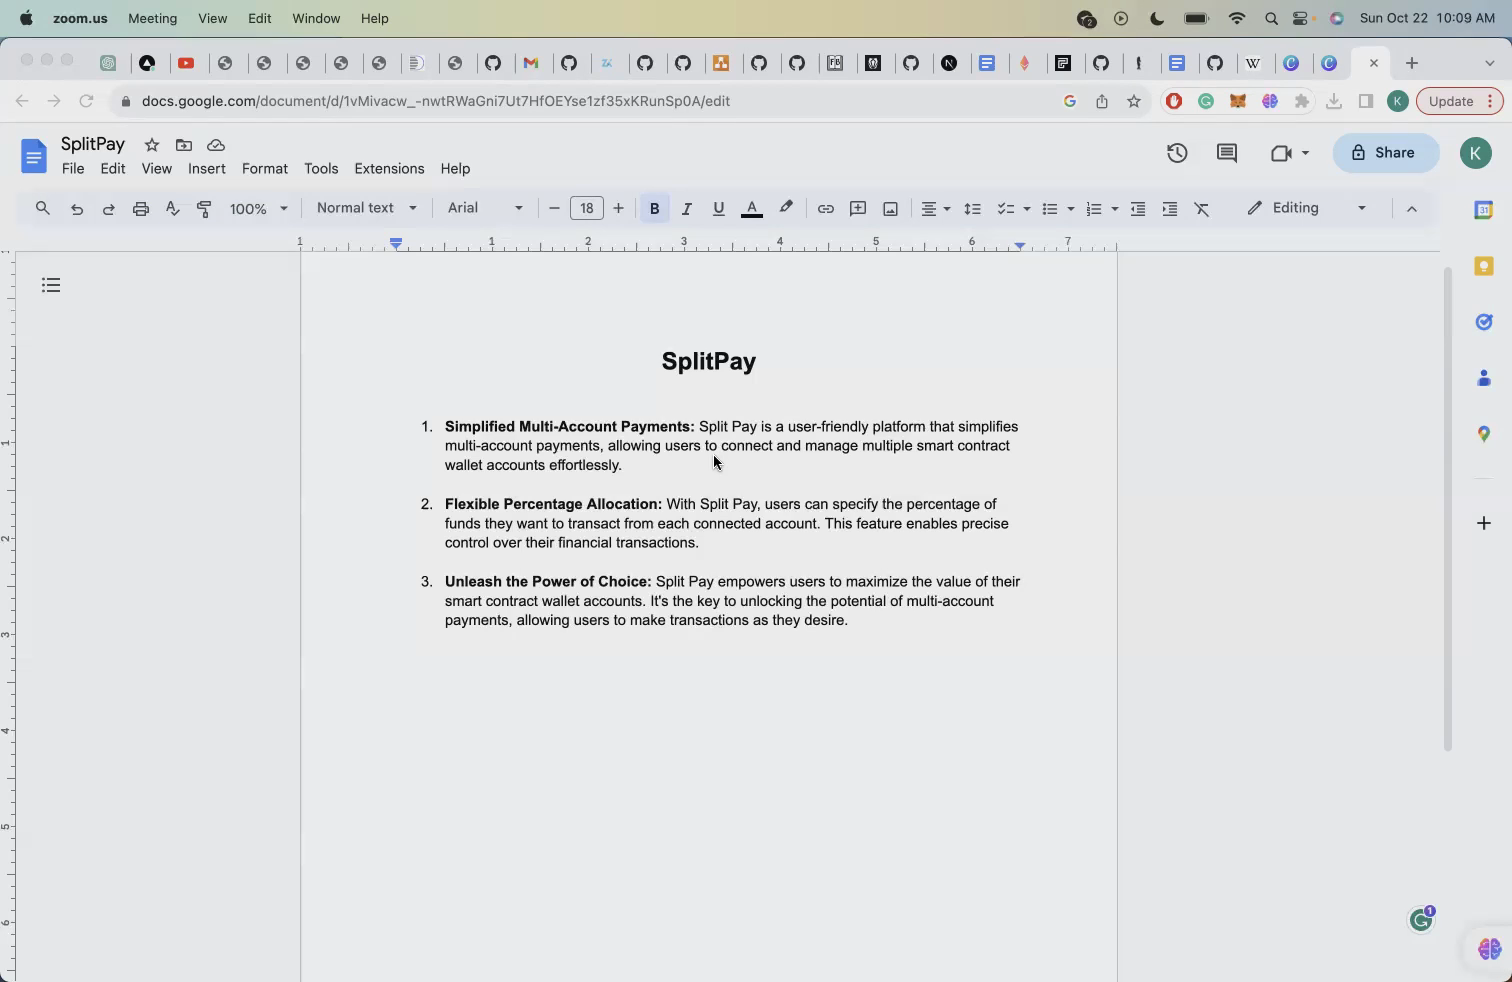Viewport: 1512px width, 982px height.
Task: Open the Docs Edit menu
Action: click(113, 169)
